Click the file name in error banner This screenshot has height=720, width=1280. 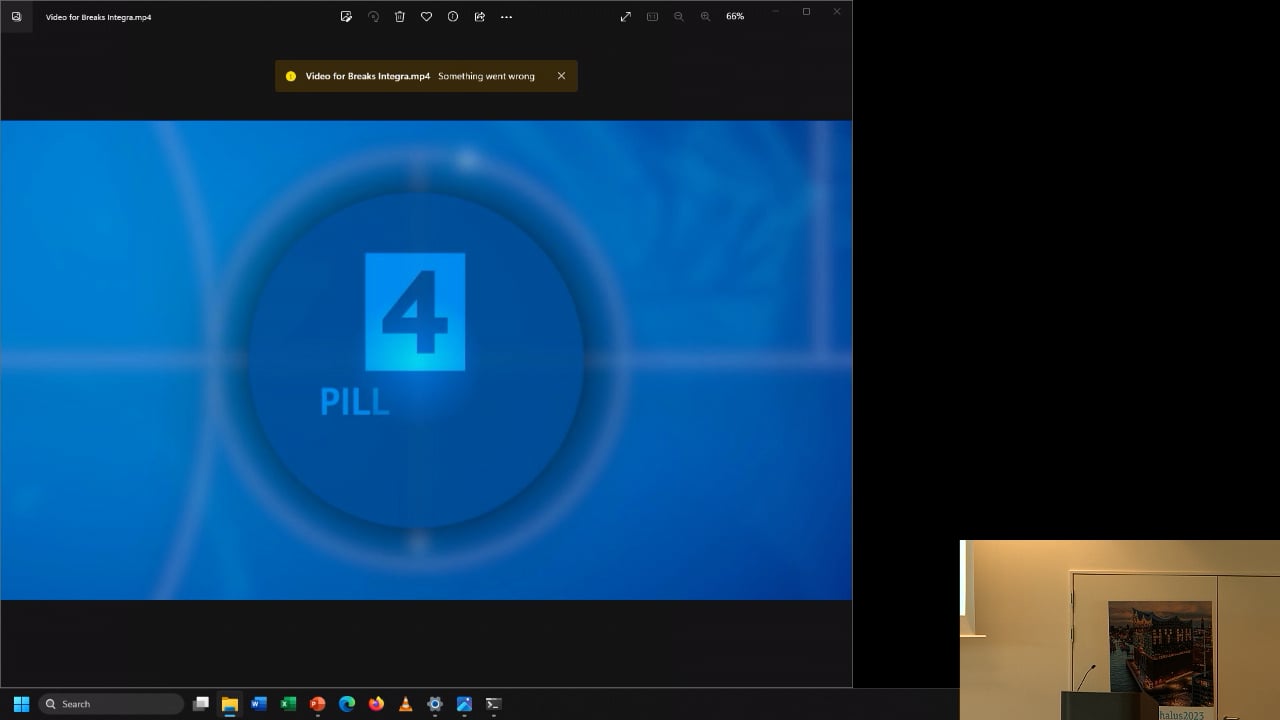click(x=368, y=76)
